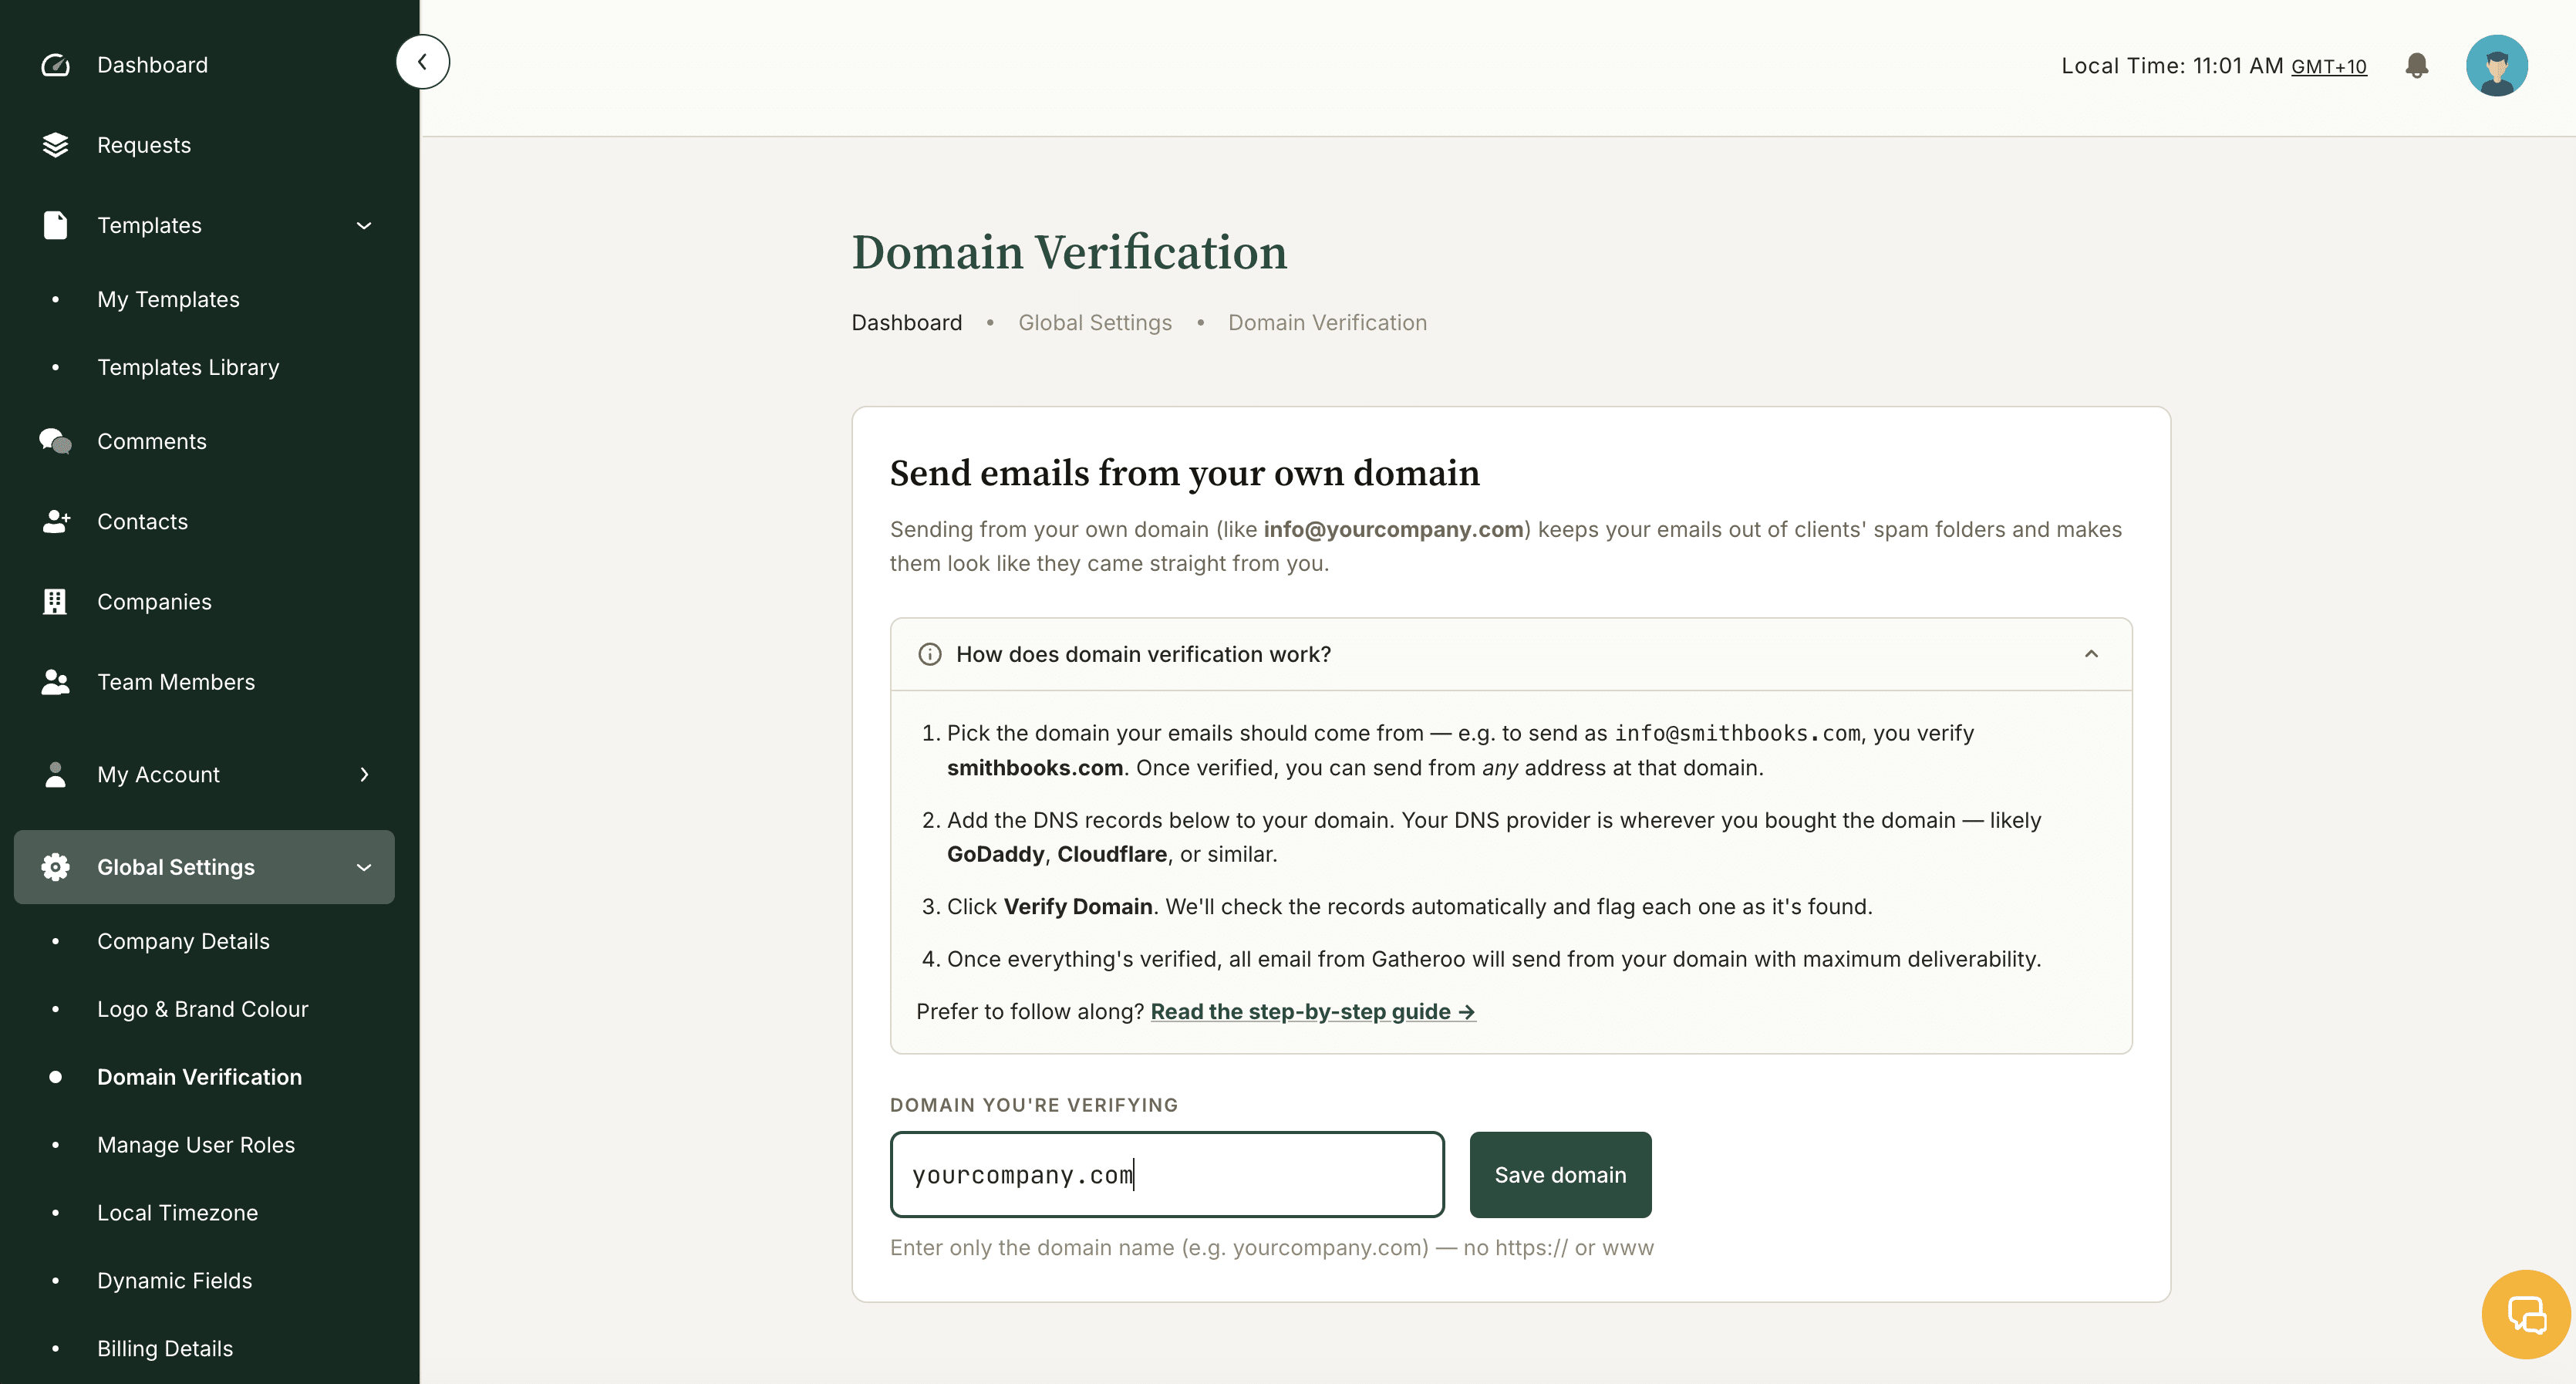
Task: Click bold 'Cloudflare' in step 2
Action: [1112, 854]
